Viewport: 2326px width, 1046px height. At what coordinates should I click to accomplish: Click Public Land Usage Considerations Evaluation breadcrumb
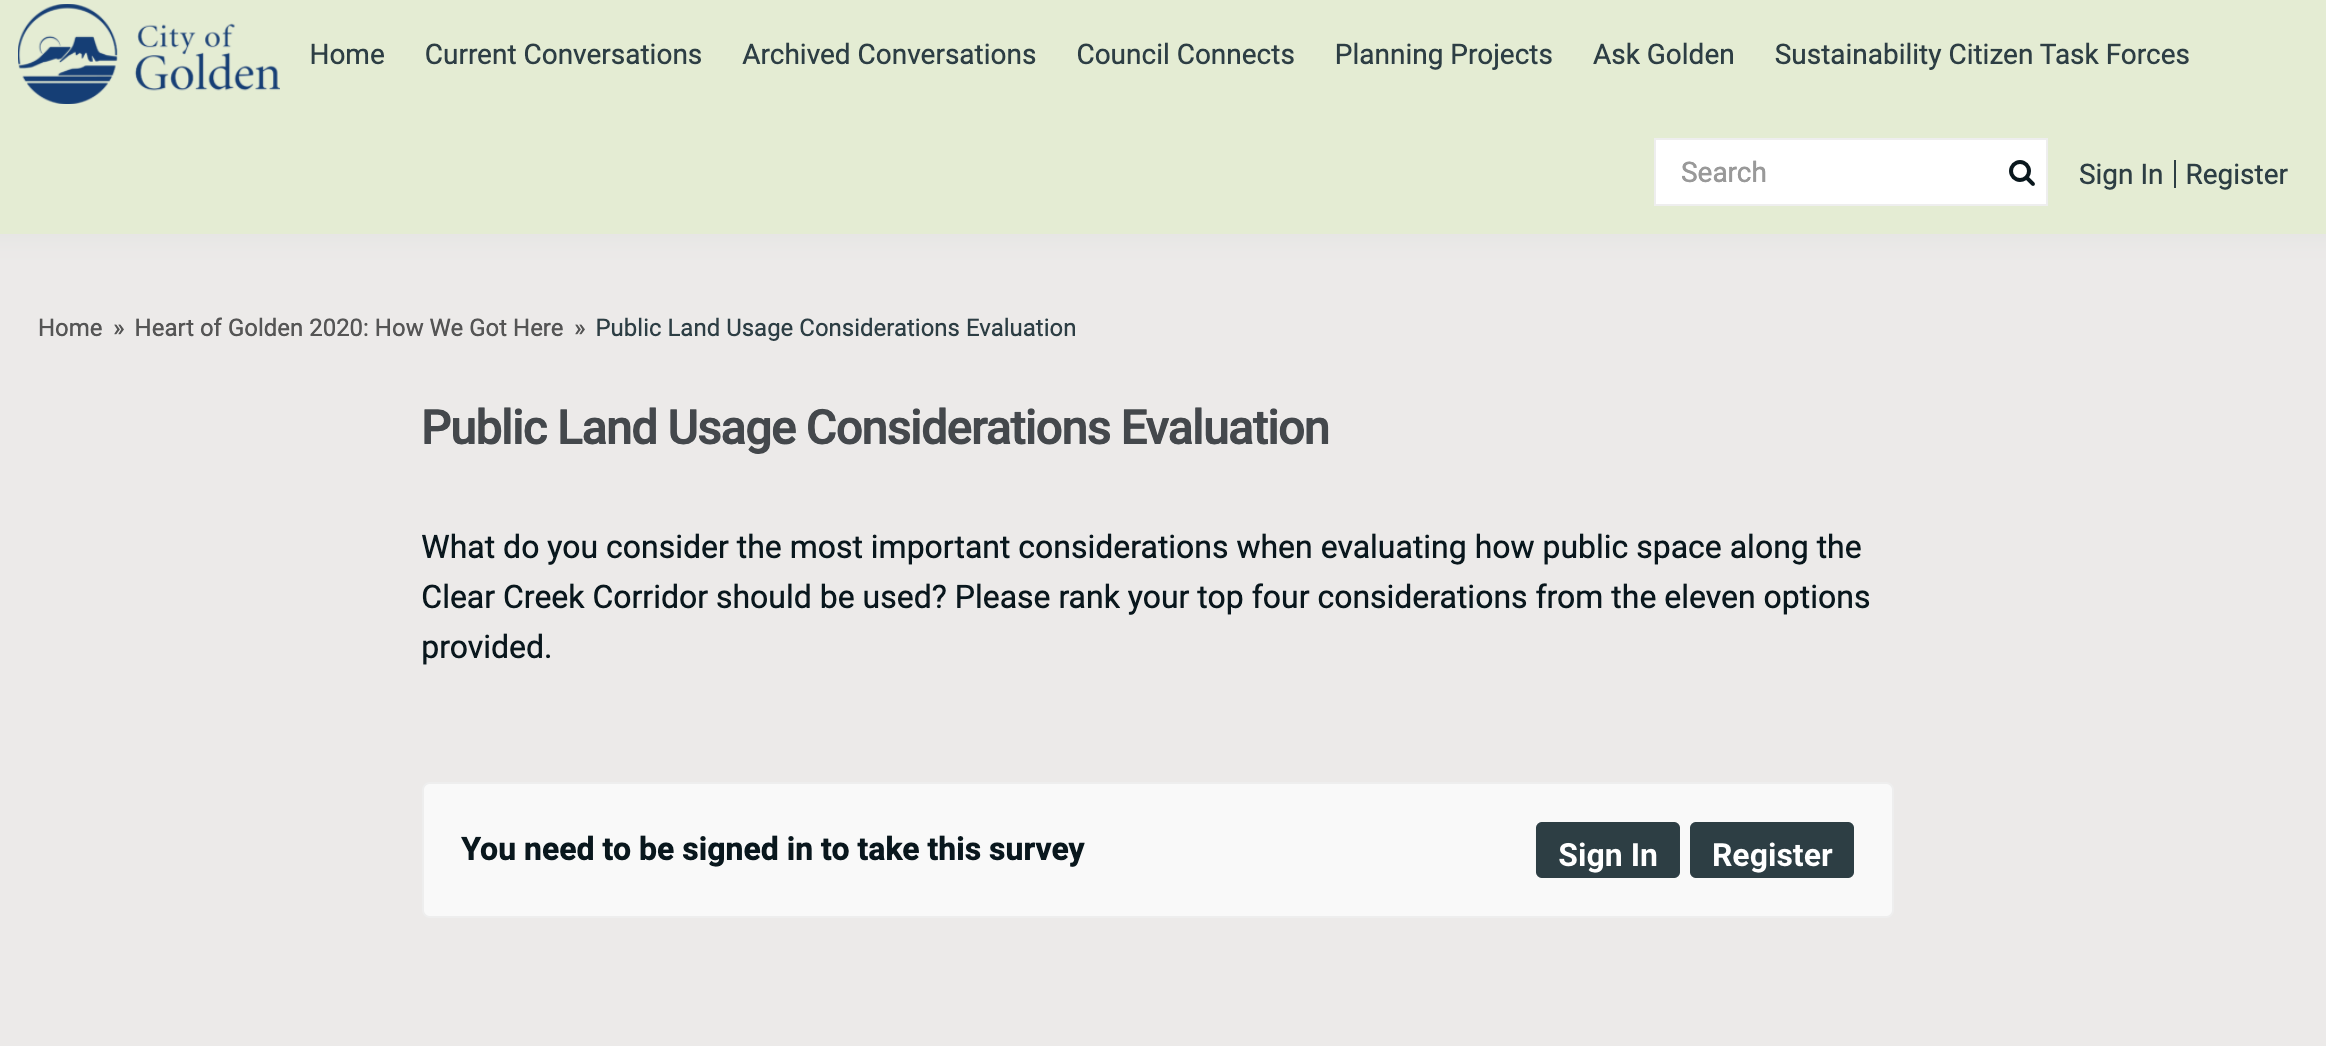[x=836, y=328]
